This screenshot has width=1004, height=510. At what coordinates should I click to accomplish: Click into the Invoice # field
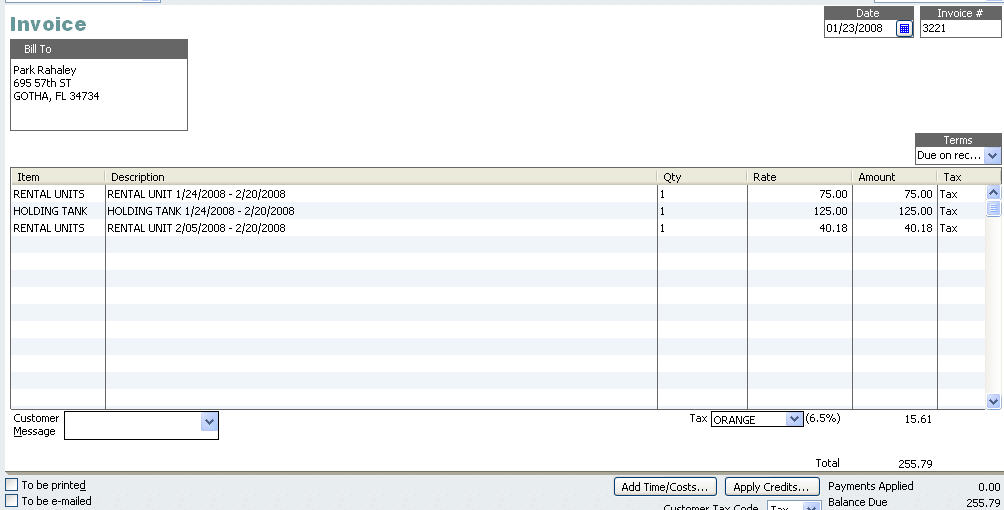coord(959,29)
